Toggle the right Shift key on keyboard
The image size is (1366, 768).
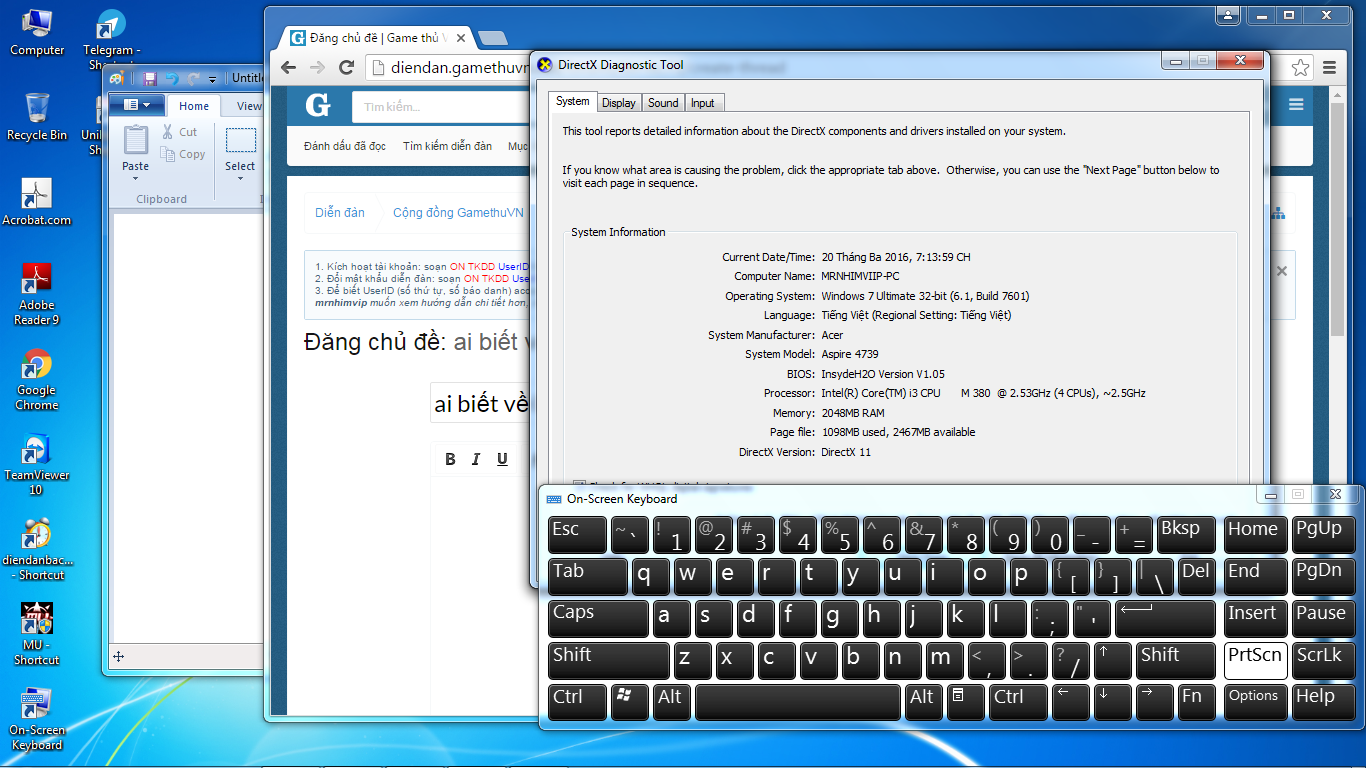click(x=1176, y=661)
